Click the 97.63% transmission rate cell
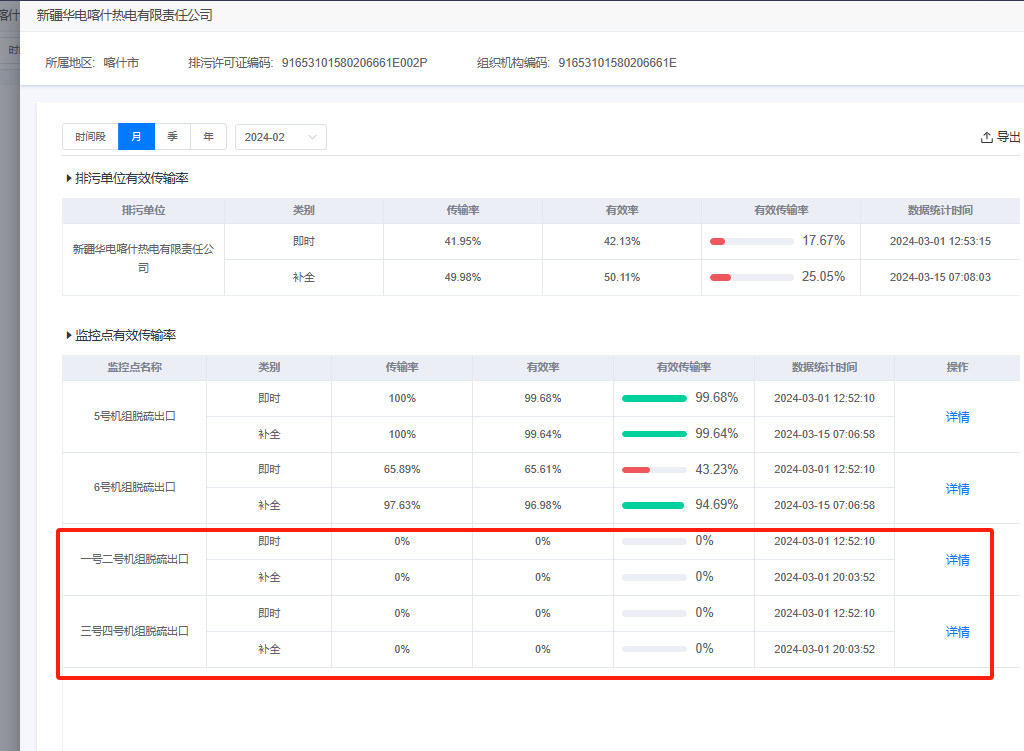 click(402, 505)
